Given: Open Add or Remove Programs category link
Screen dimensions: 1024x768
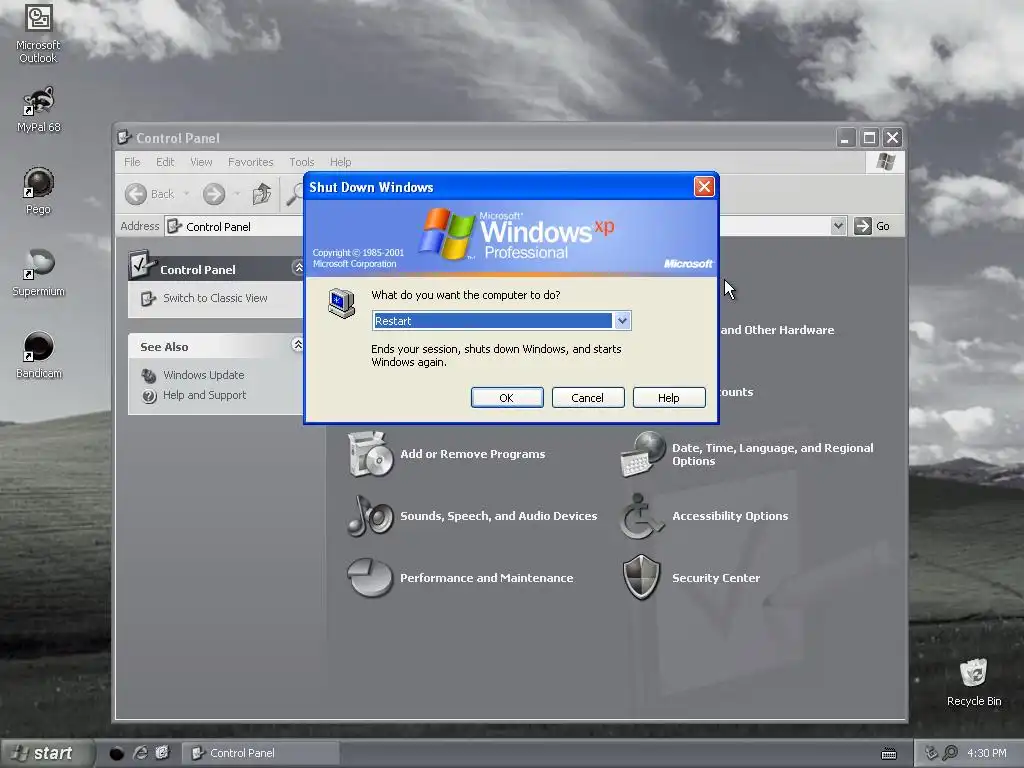Looking at the screenshot, I should coord(472,454).
